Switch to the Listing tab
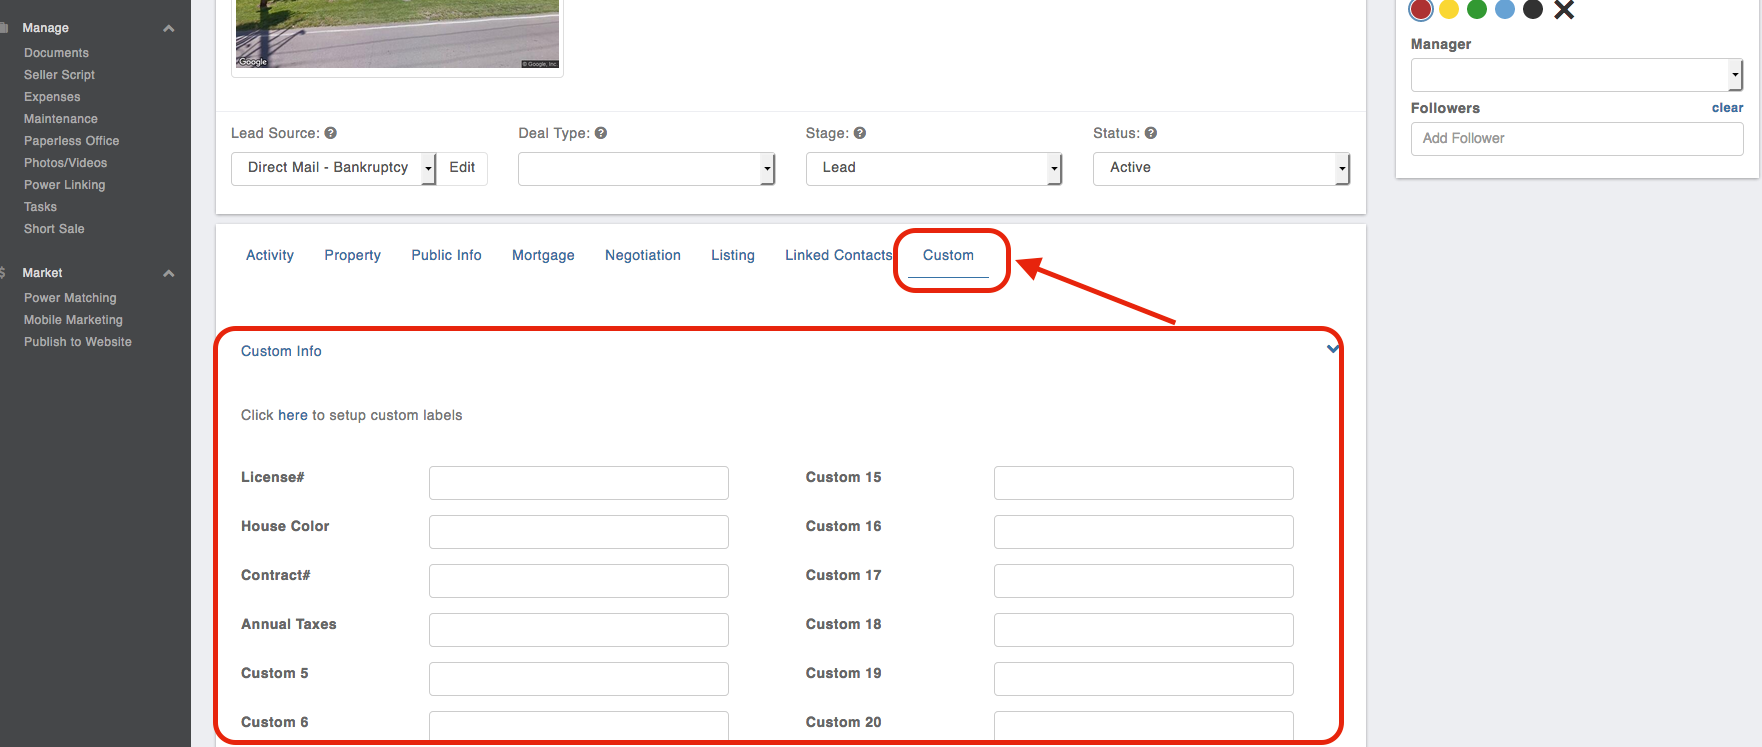This screenshot has width=1762, height=747. (733, 255)
